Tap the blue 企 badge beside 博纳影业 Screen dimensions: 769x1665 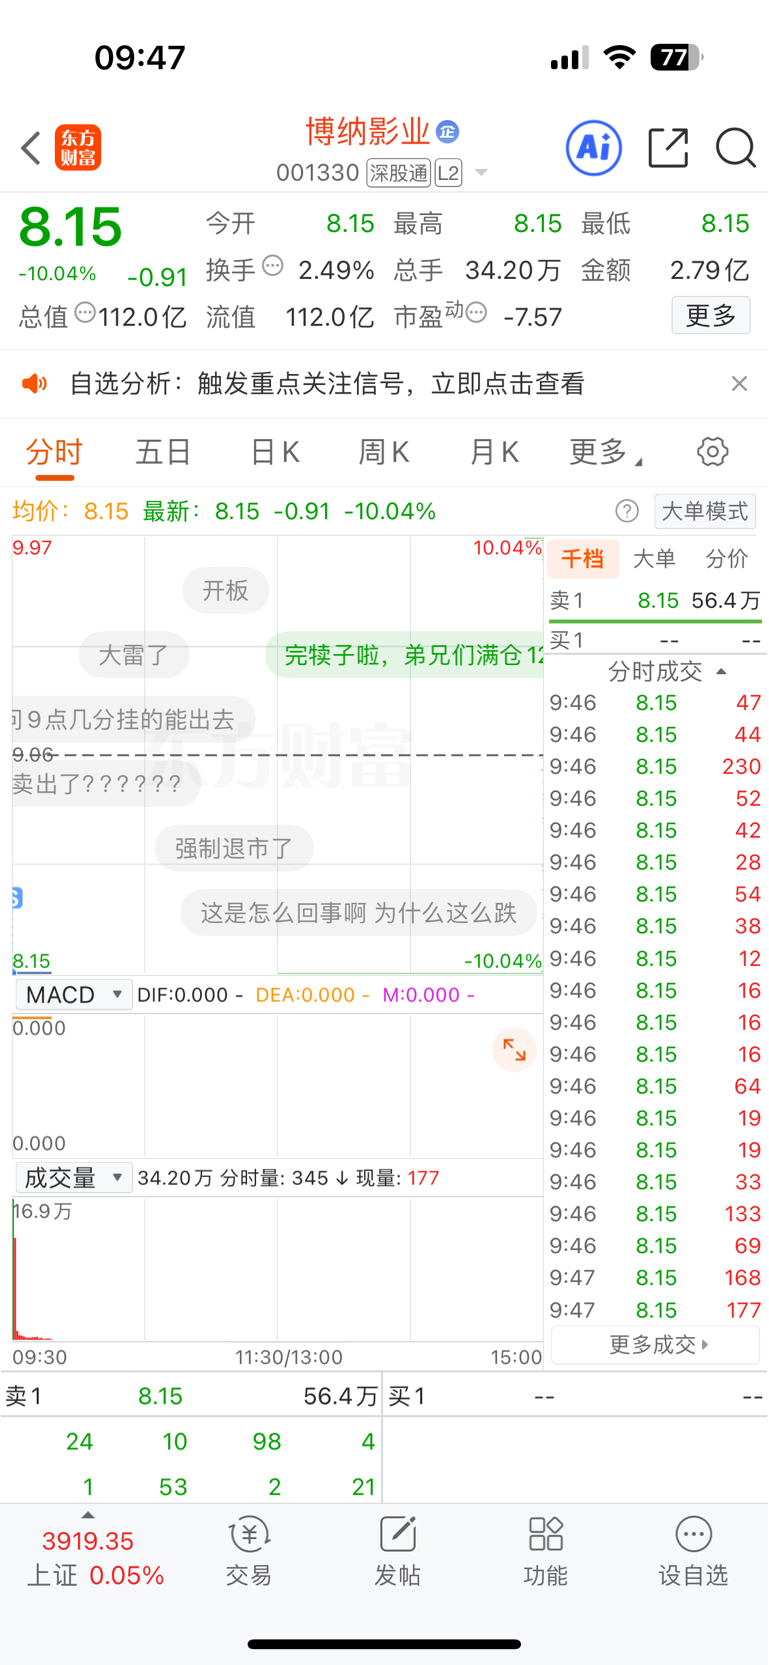448,131
